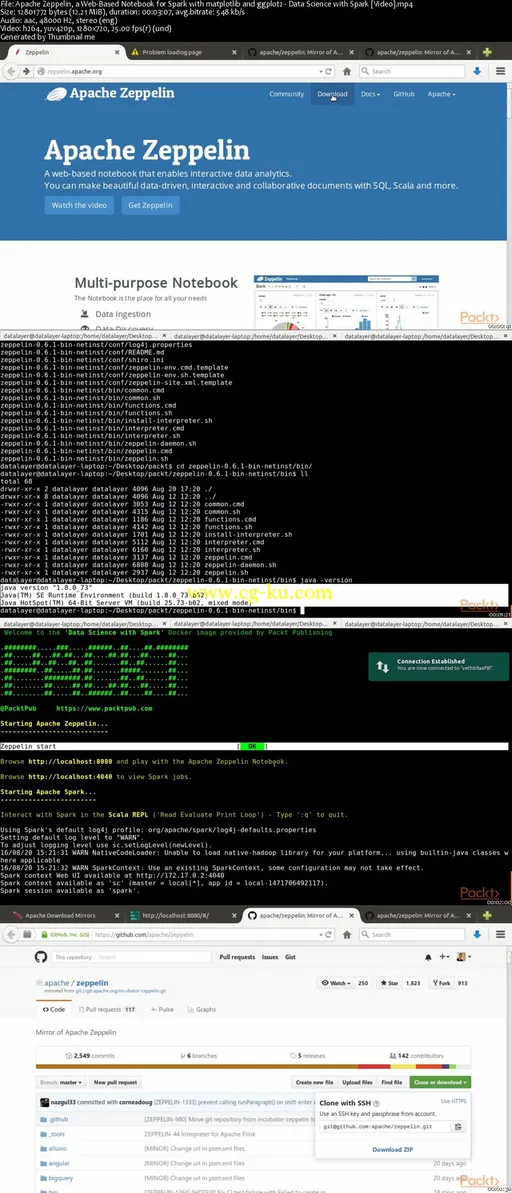Open the Clone or download dropdown
This screenshot has width=512, height=1193.
tap(440, 1082)
